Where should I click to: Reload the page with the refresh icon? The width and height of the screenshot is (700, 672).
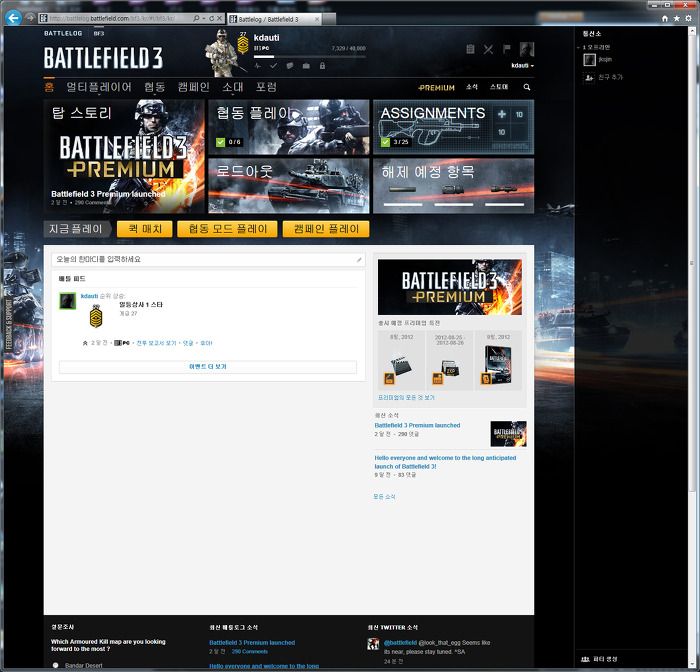[x=212, y=18]
